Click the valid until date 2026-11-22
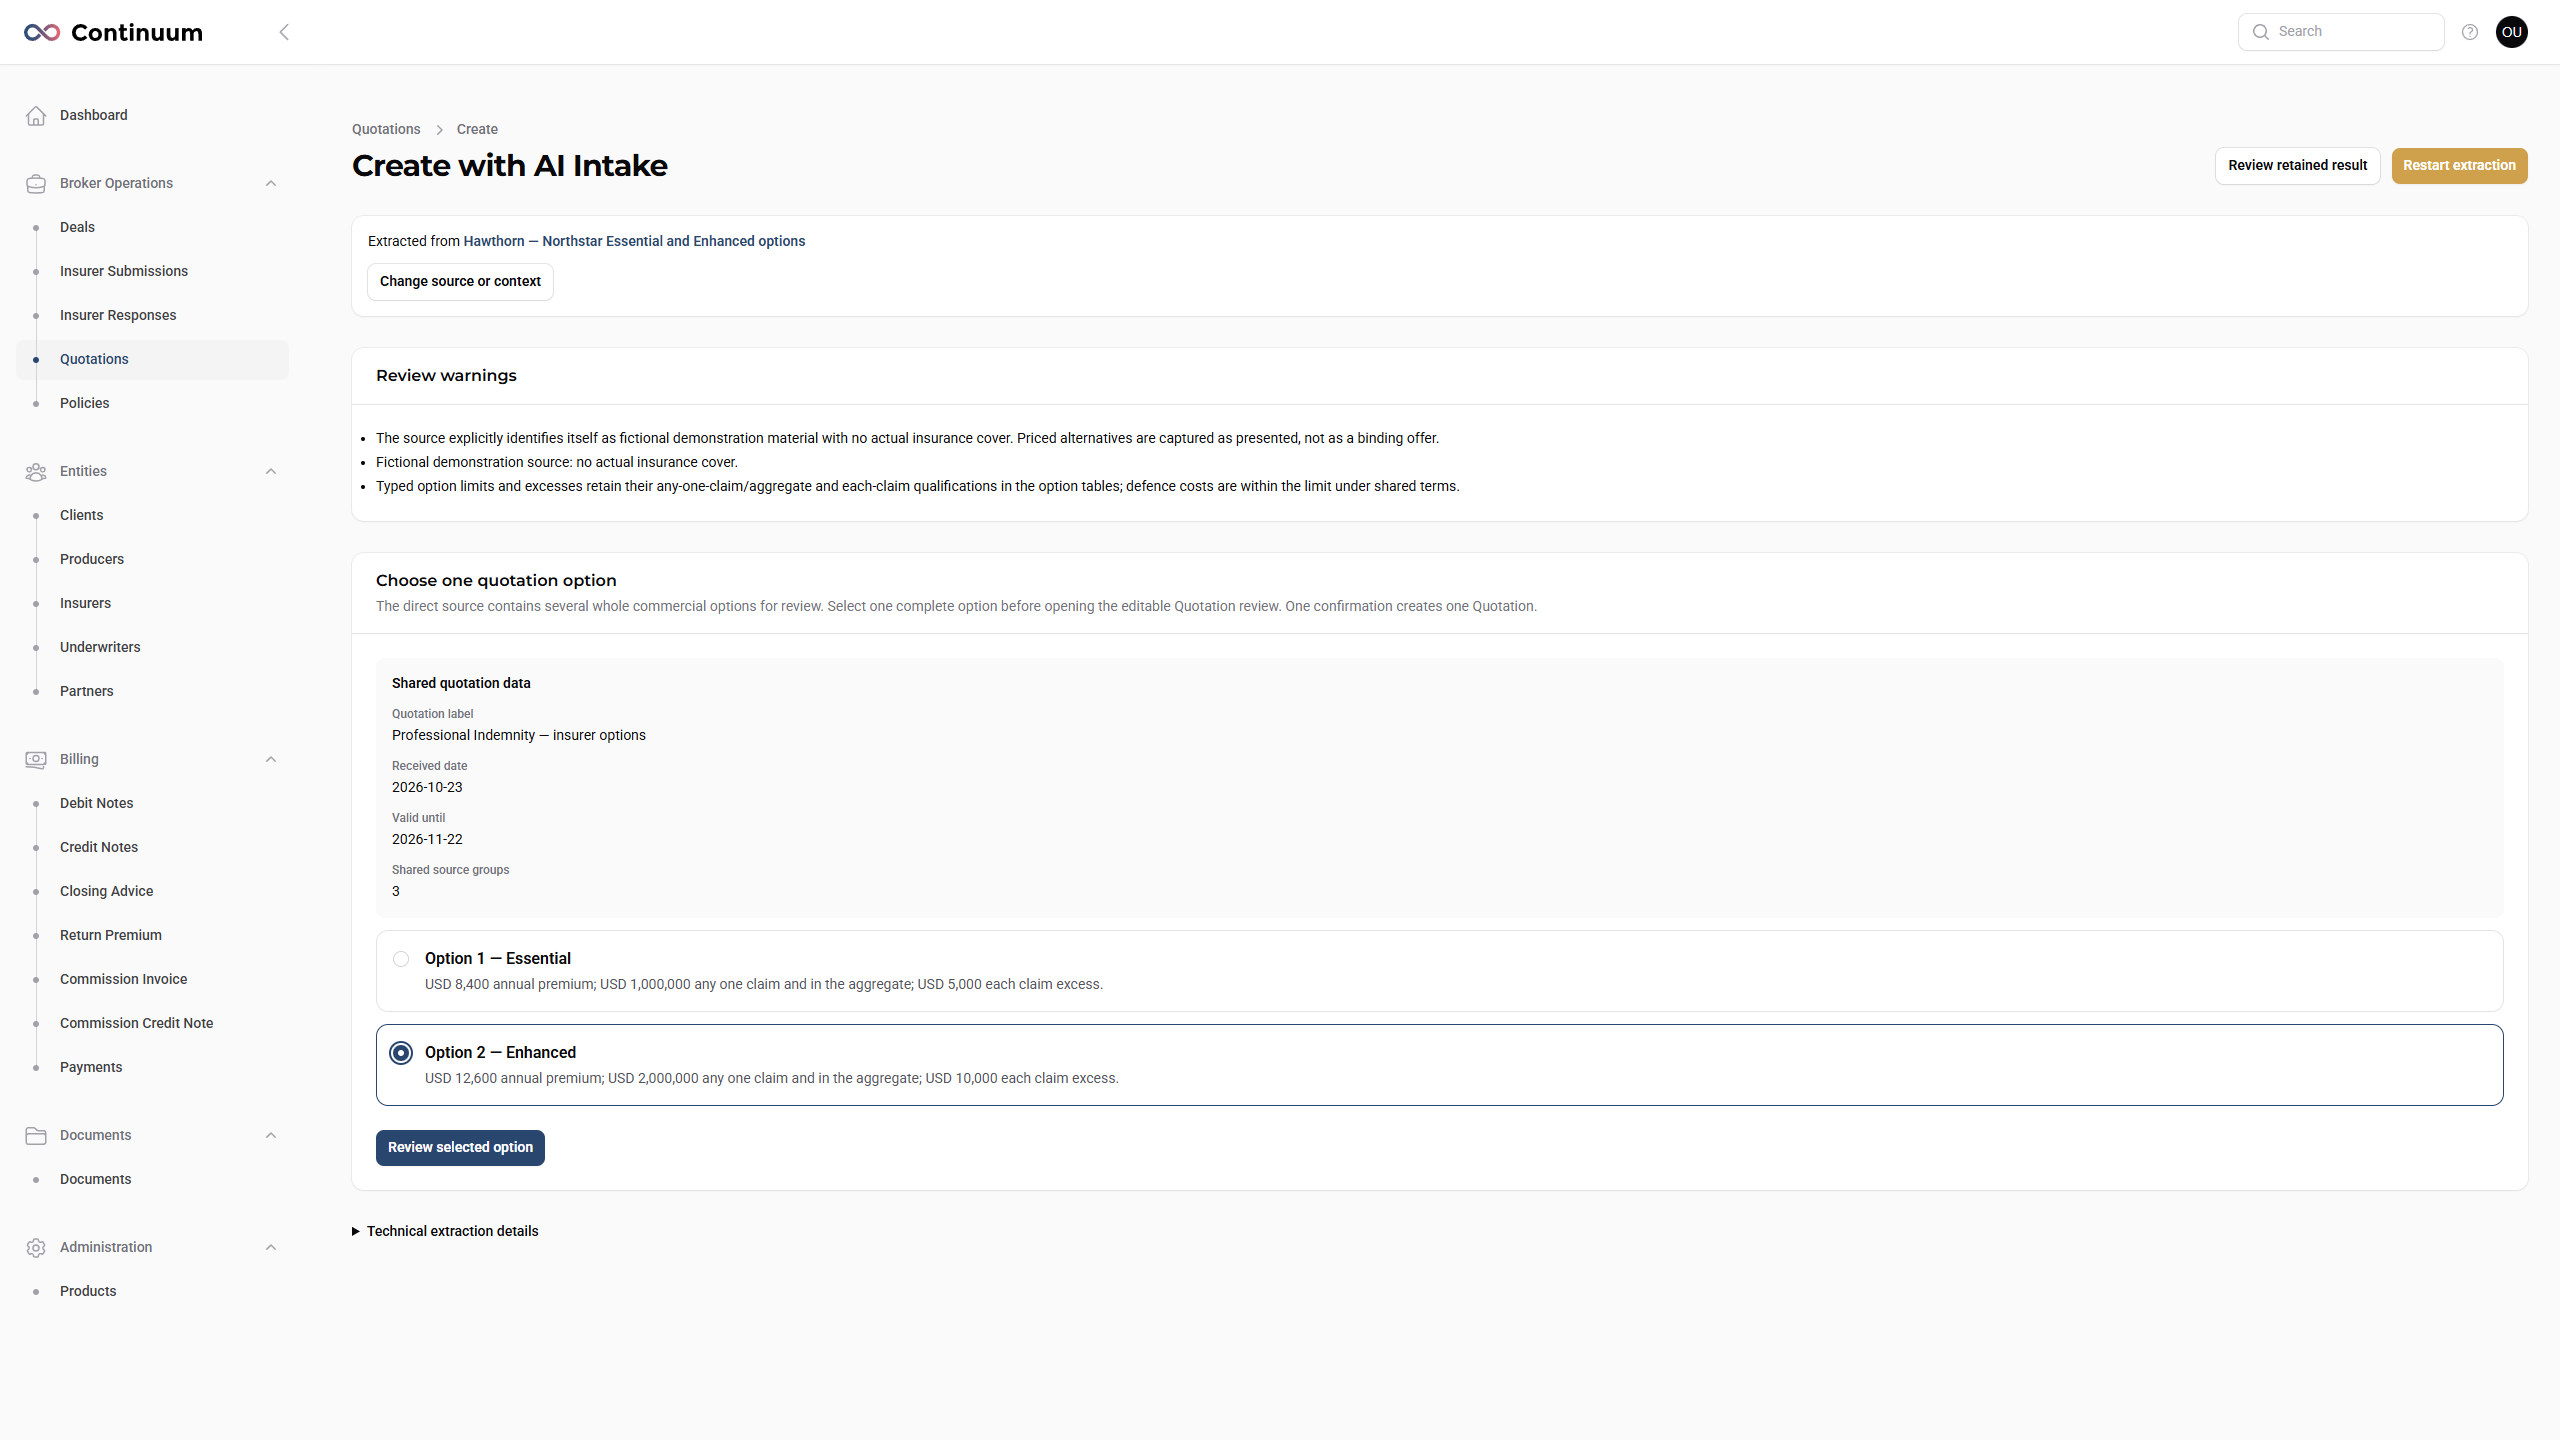2560x1440 pixels. coord(427,839)
